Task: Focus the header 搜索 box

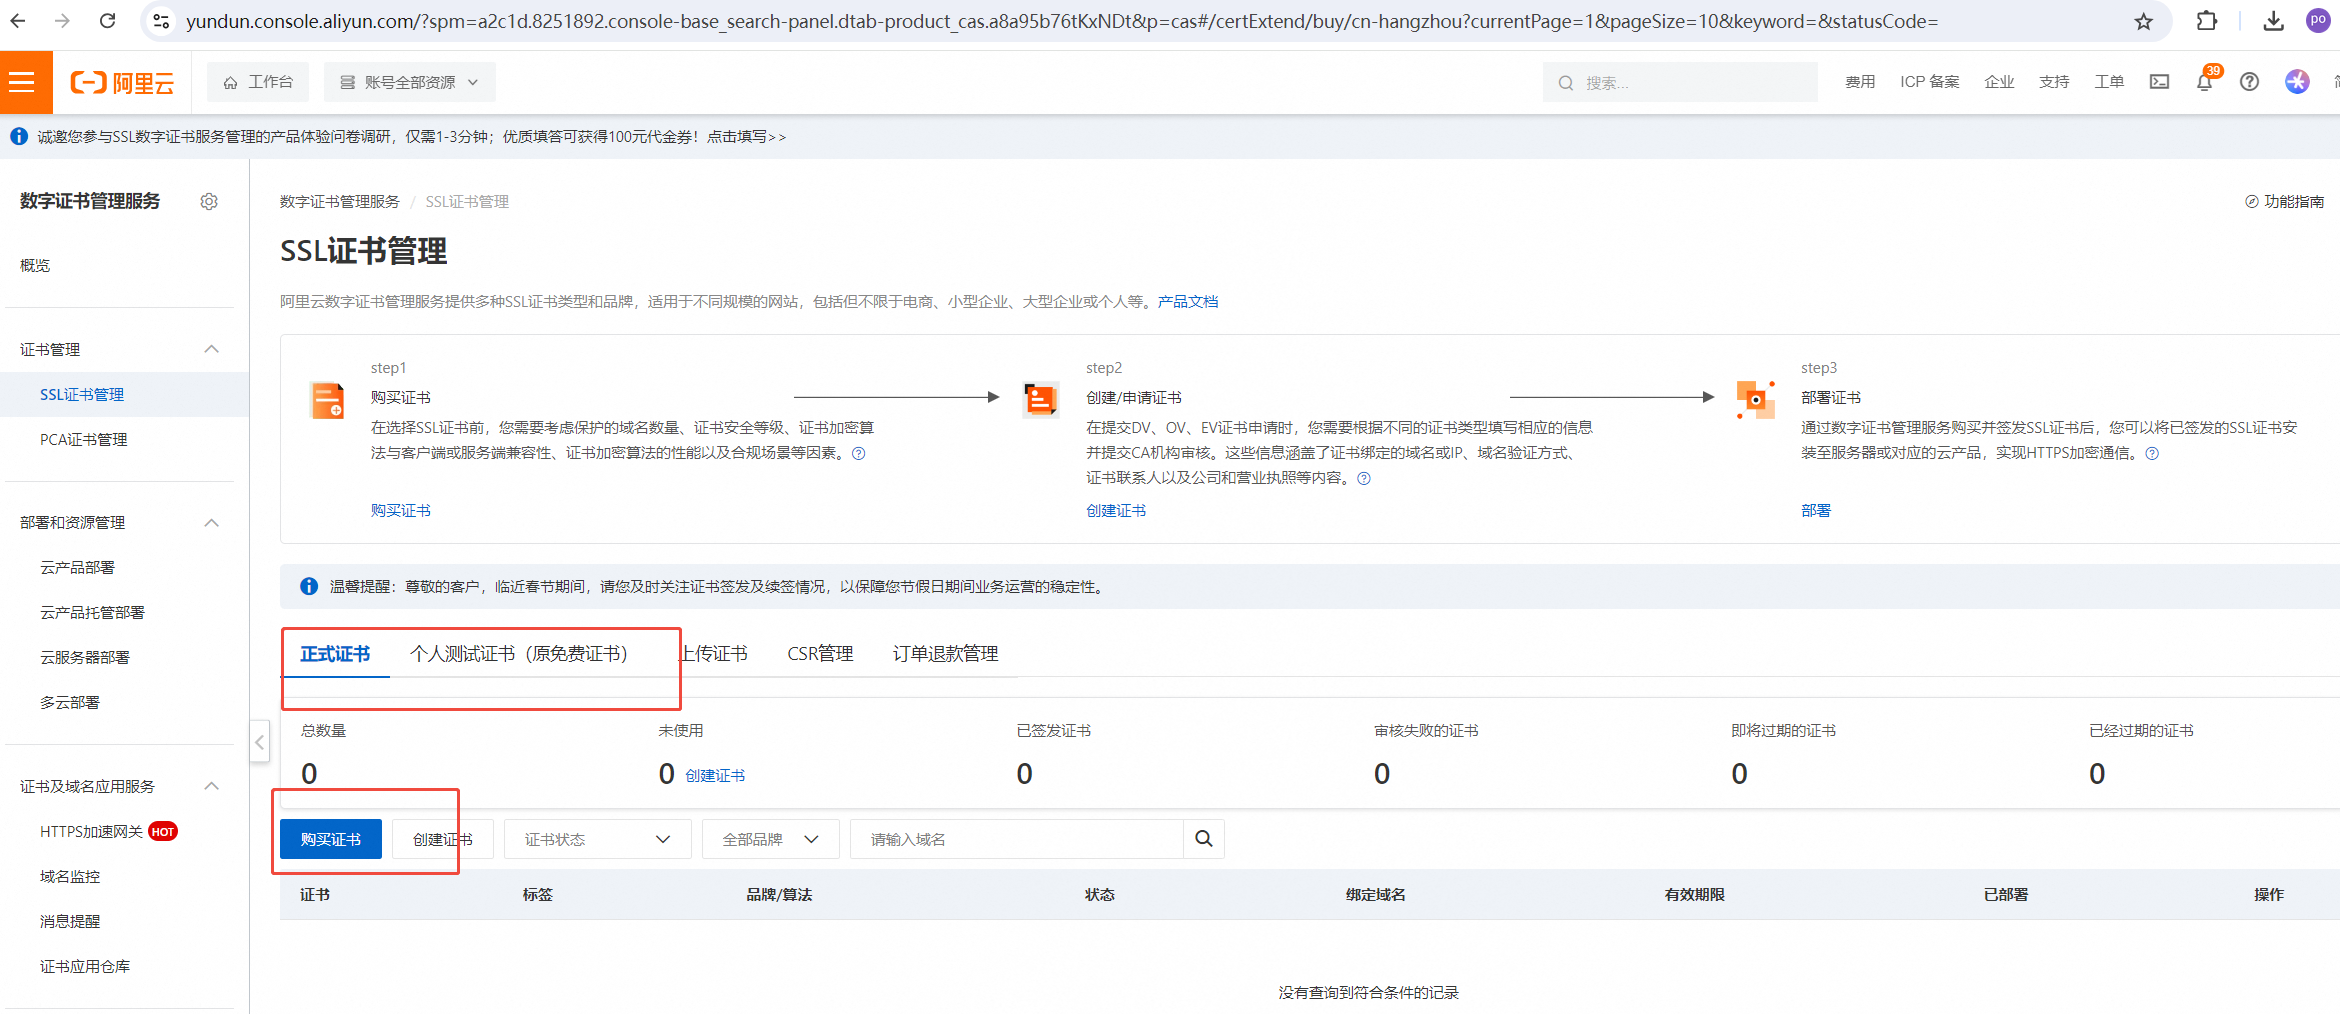Action: click(1680, 82)
